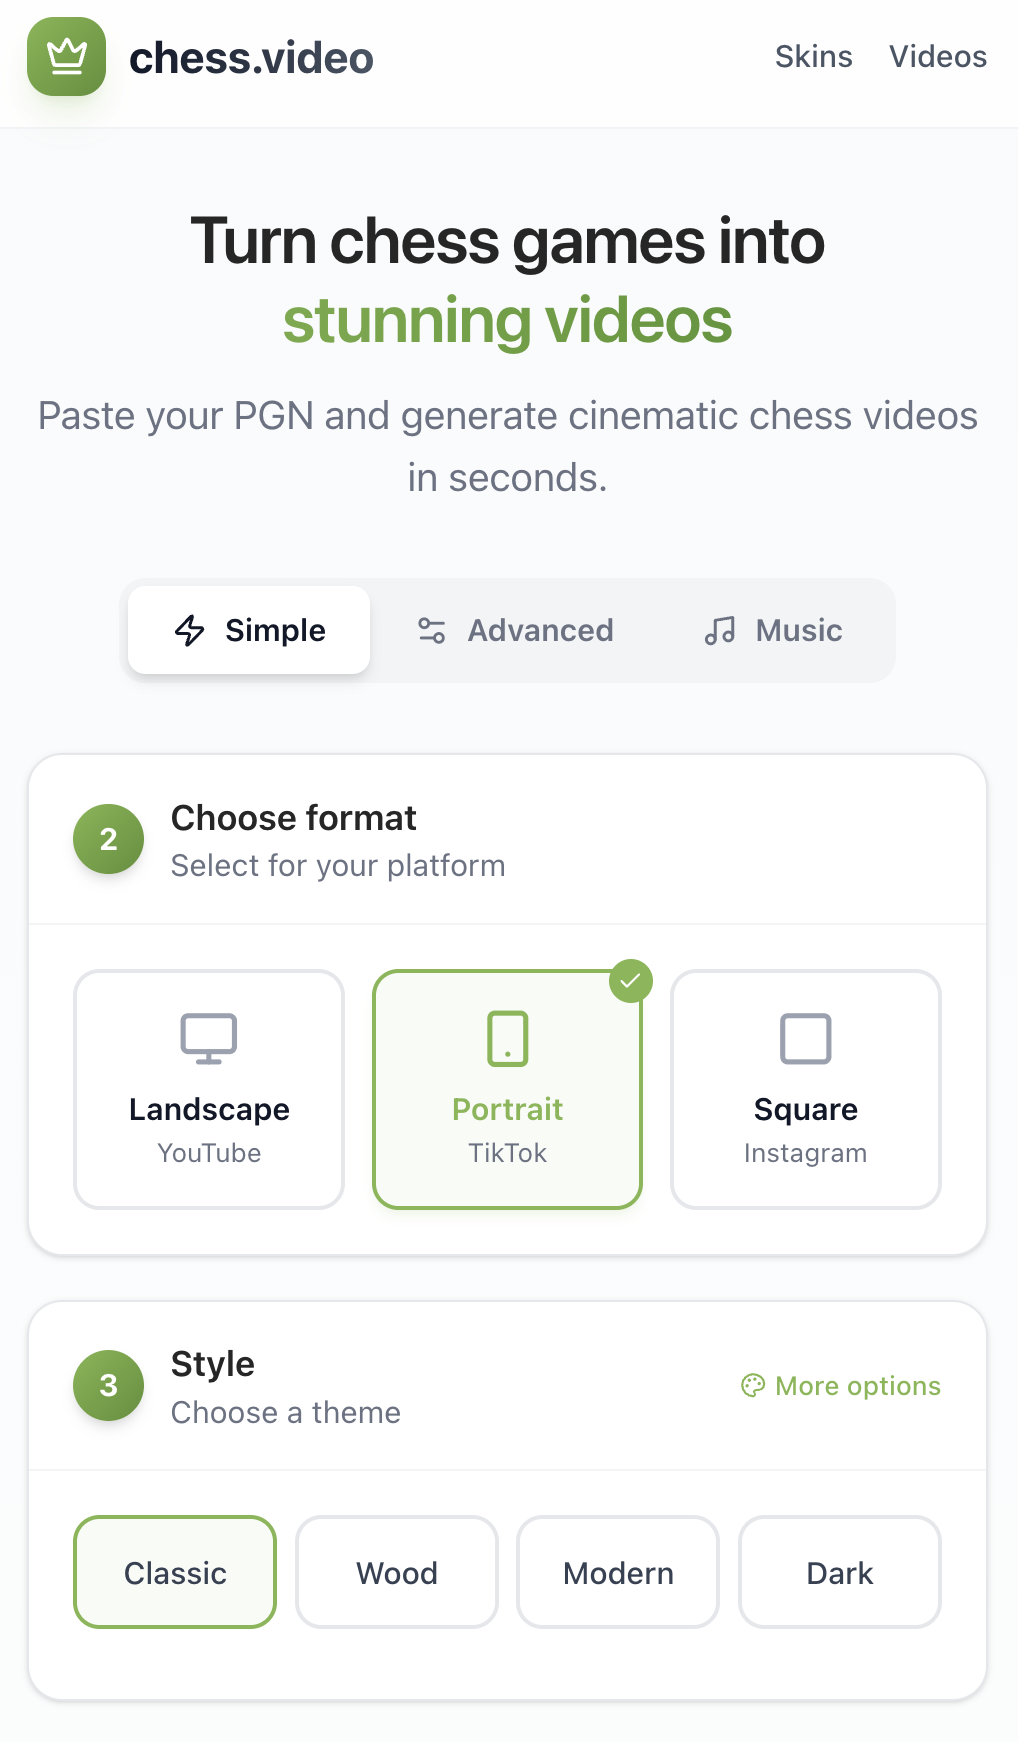Expand More options for style

click(857, 1386)
